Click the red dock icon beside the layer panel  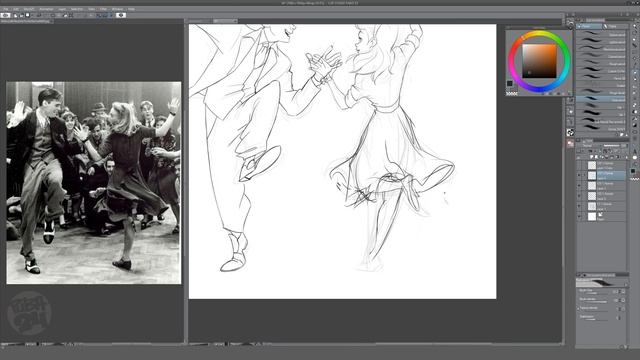click(570, 143)
